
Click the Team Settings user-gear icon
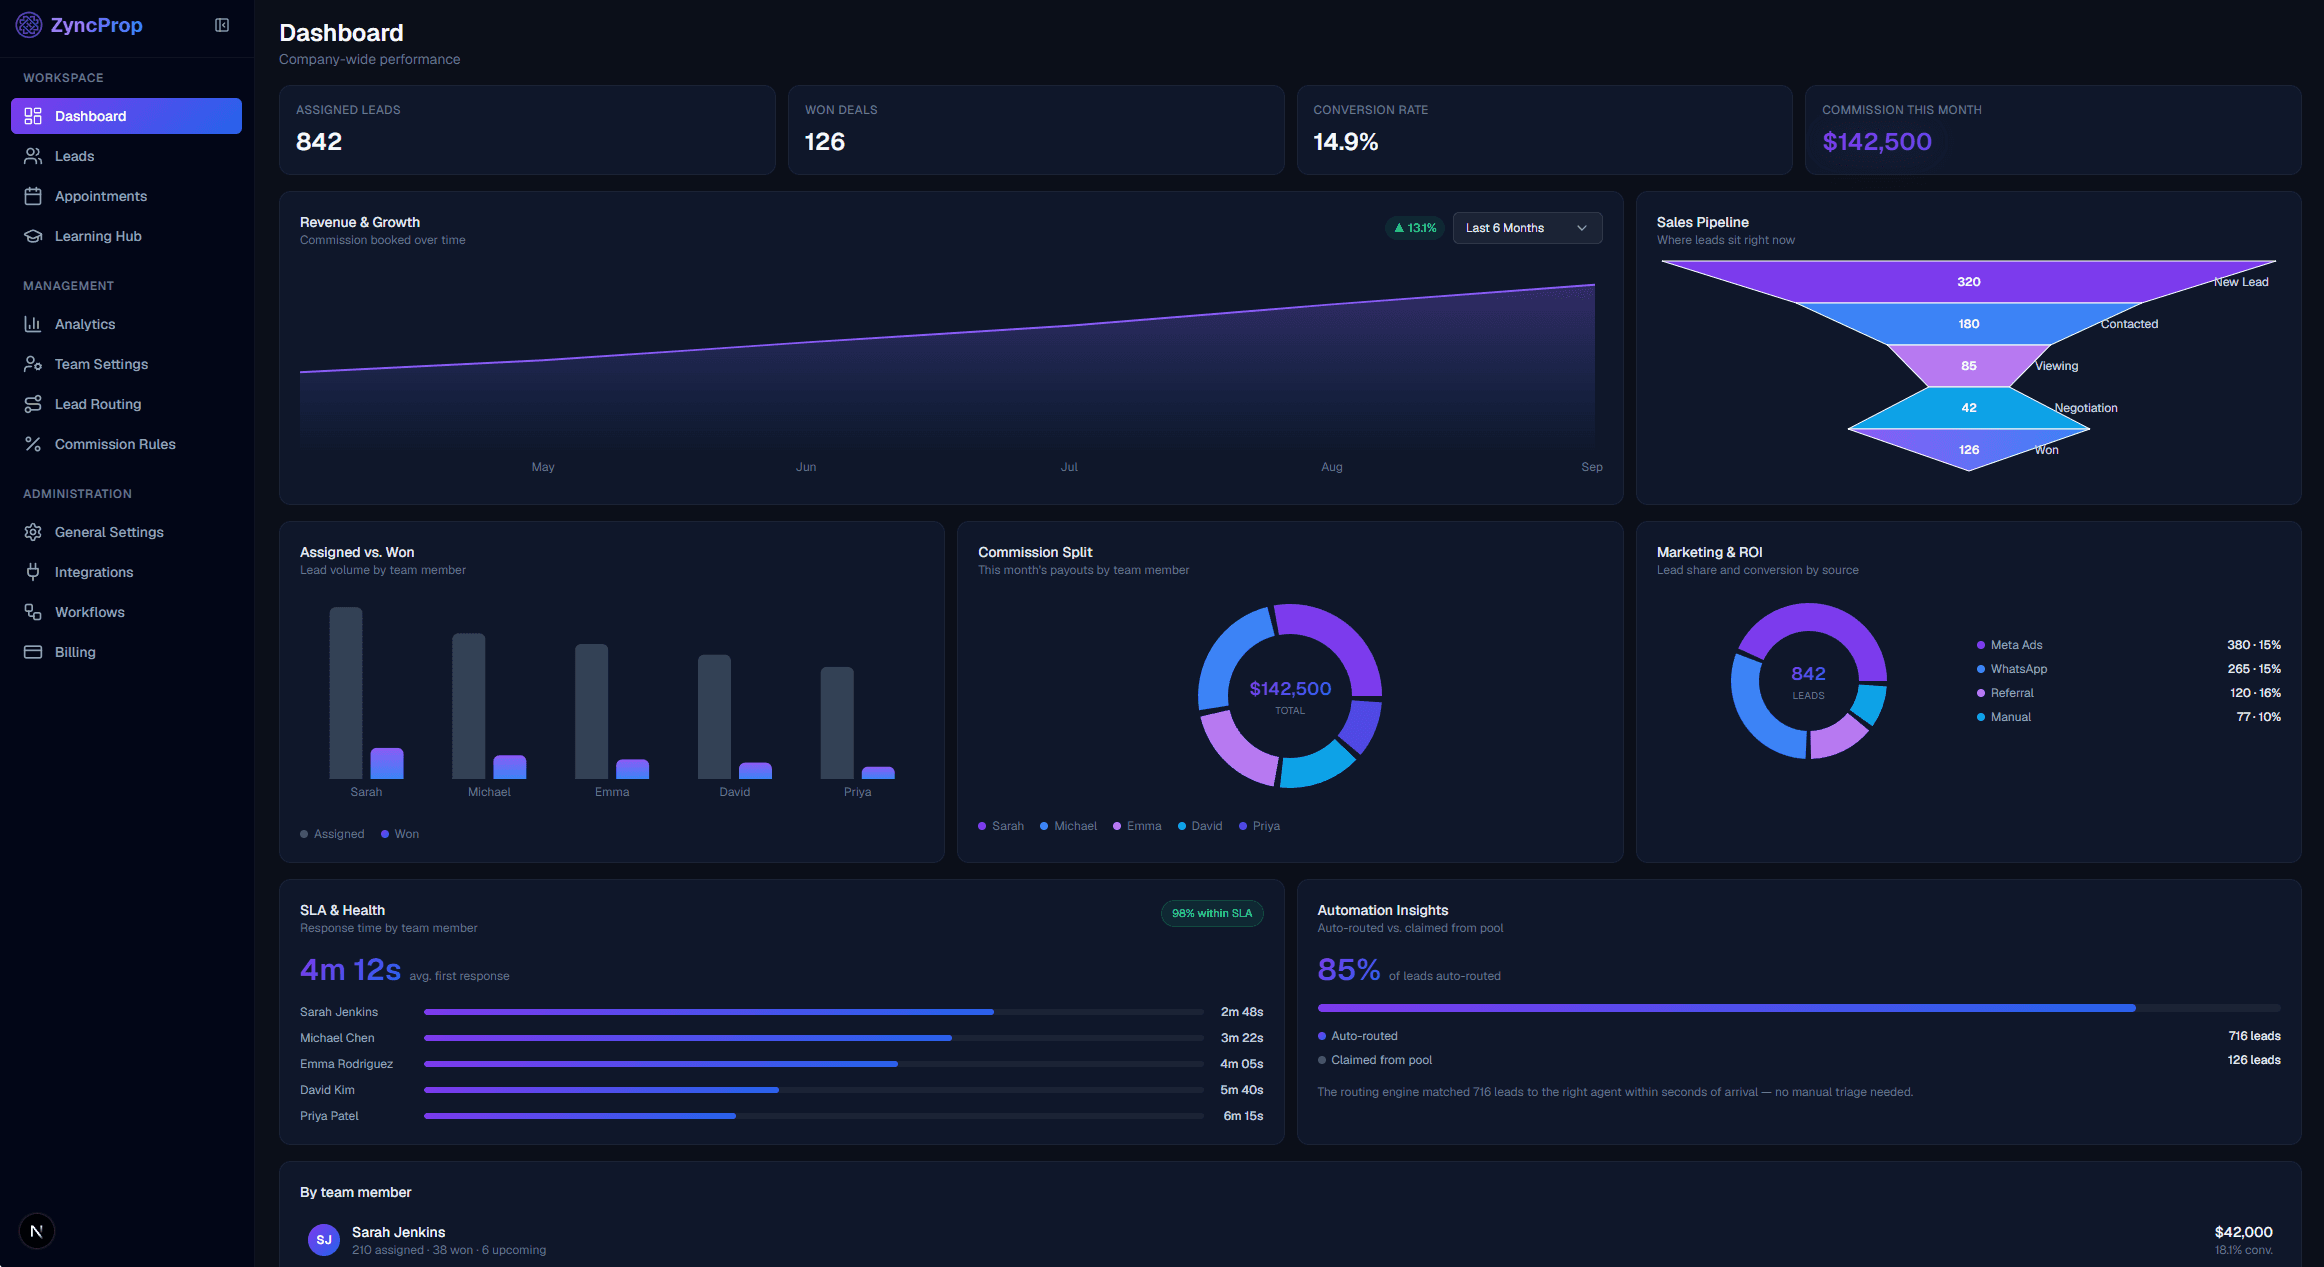coord(33,364)
